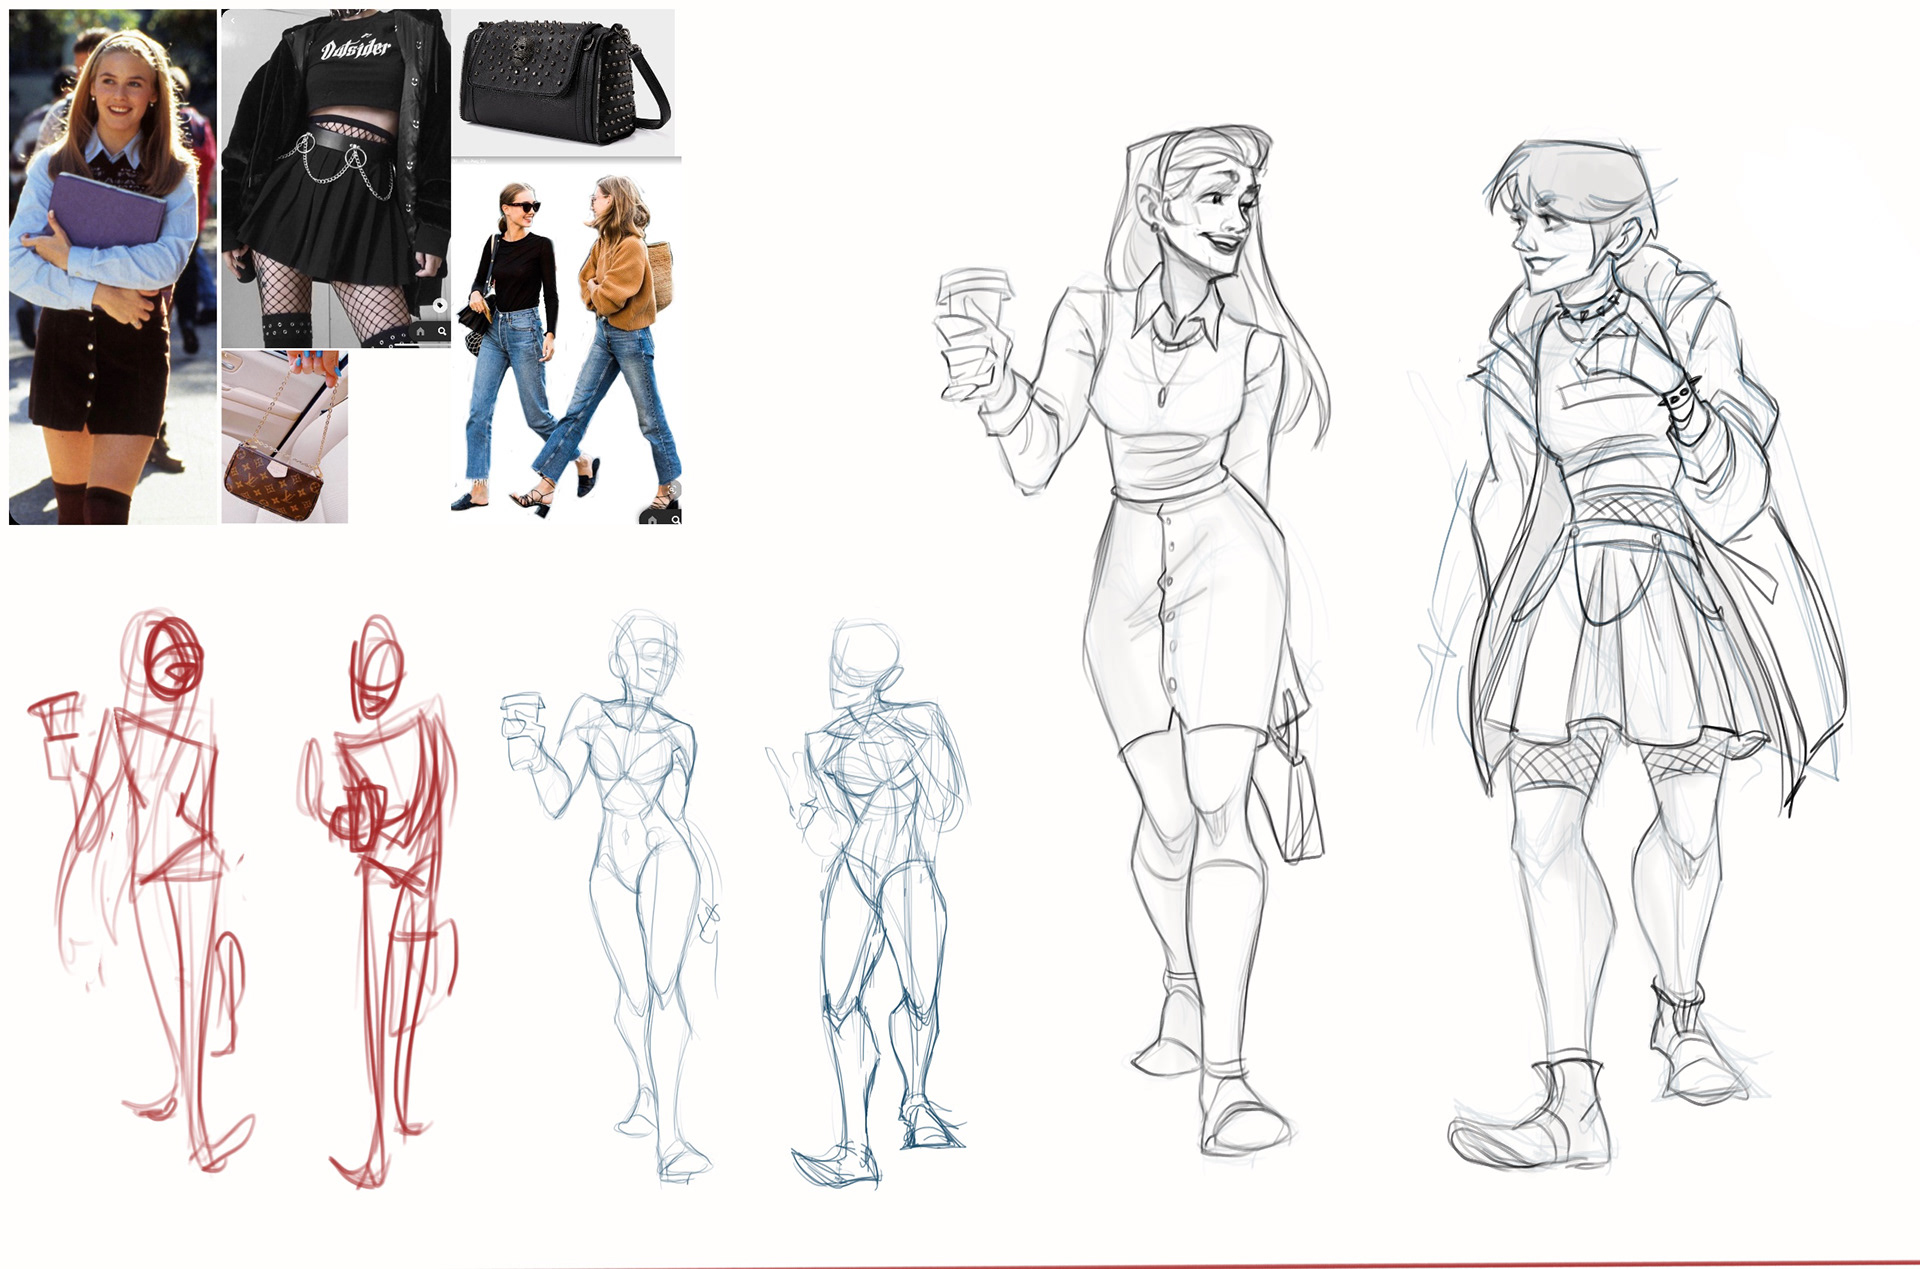Select the Louis Vuitton chain purse reference
The image size is (1920, 1269).
pos(284,437)
